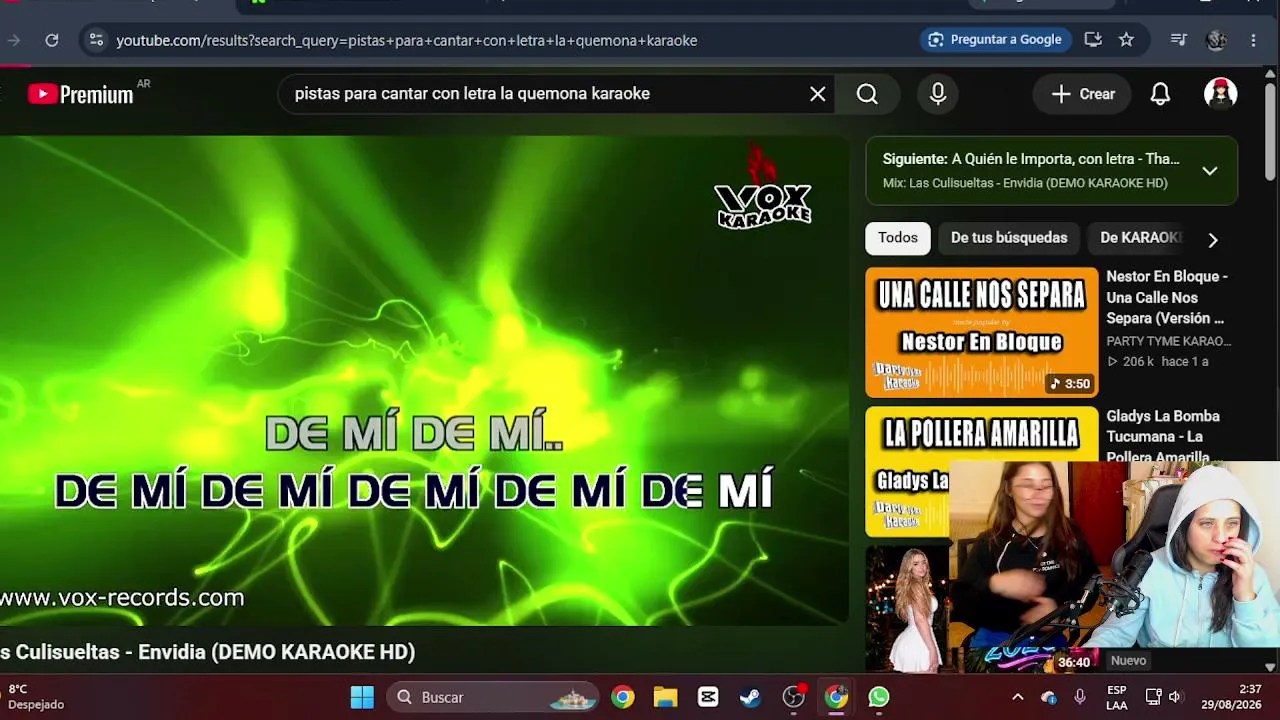This screenshot has width=1280, height=720.
Task: Click the YouTube URL in address bar
Action: (x=406, y=41)
